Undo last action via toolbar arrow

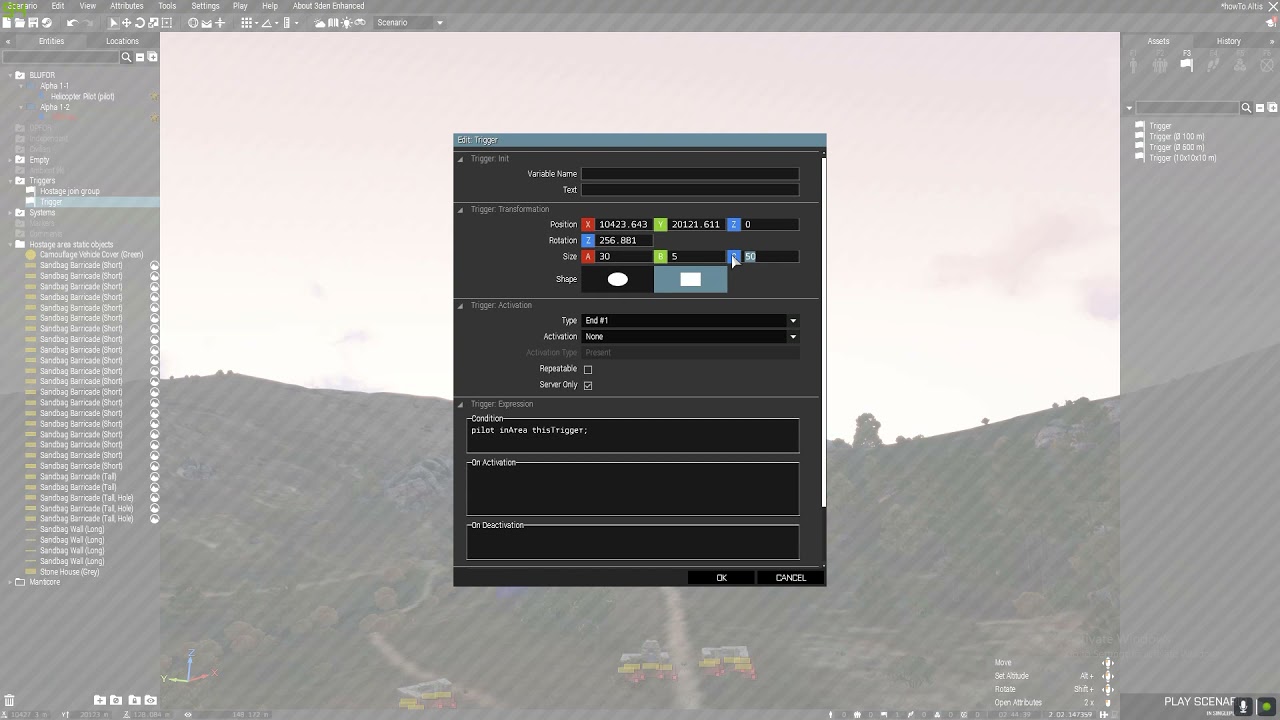pos(73,22)
